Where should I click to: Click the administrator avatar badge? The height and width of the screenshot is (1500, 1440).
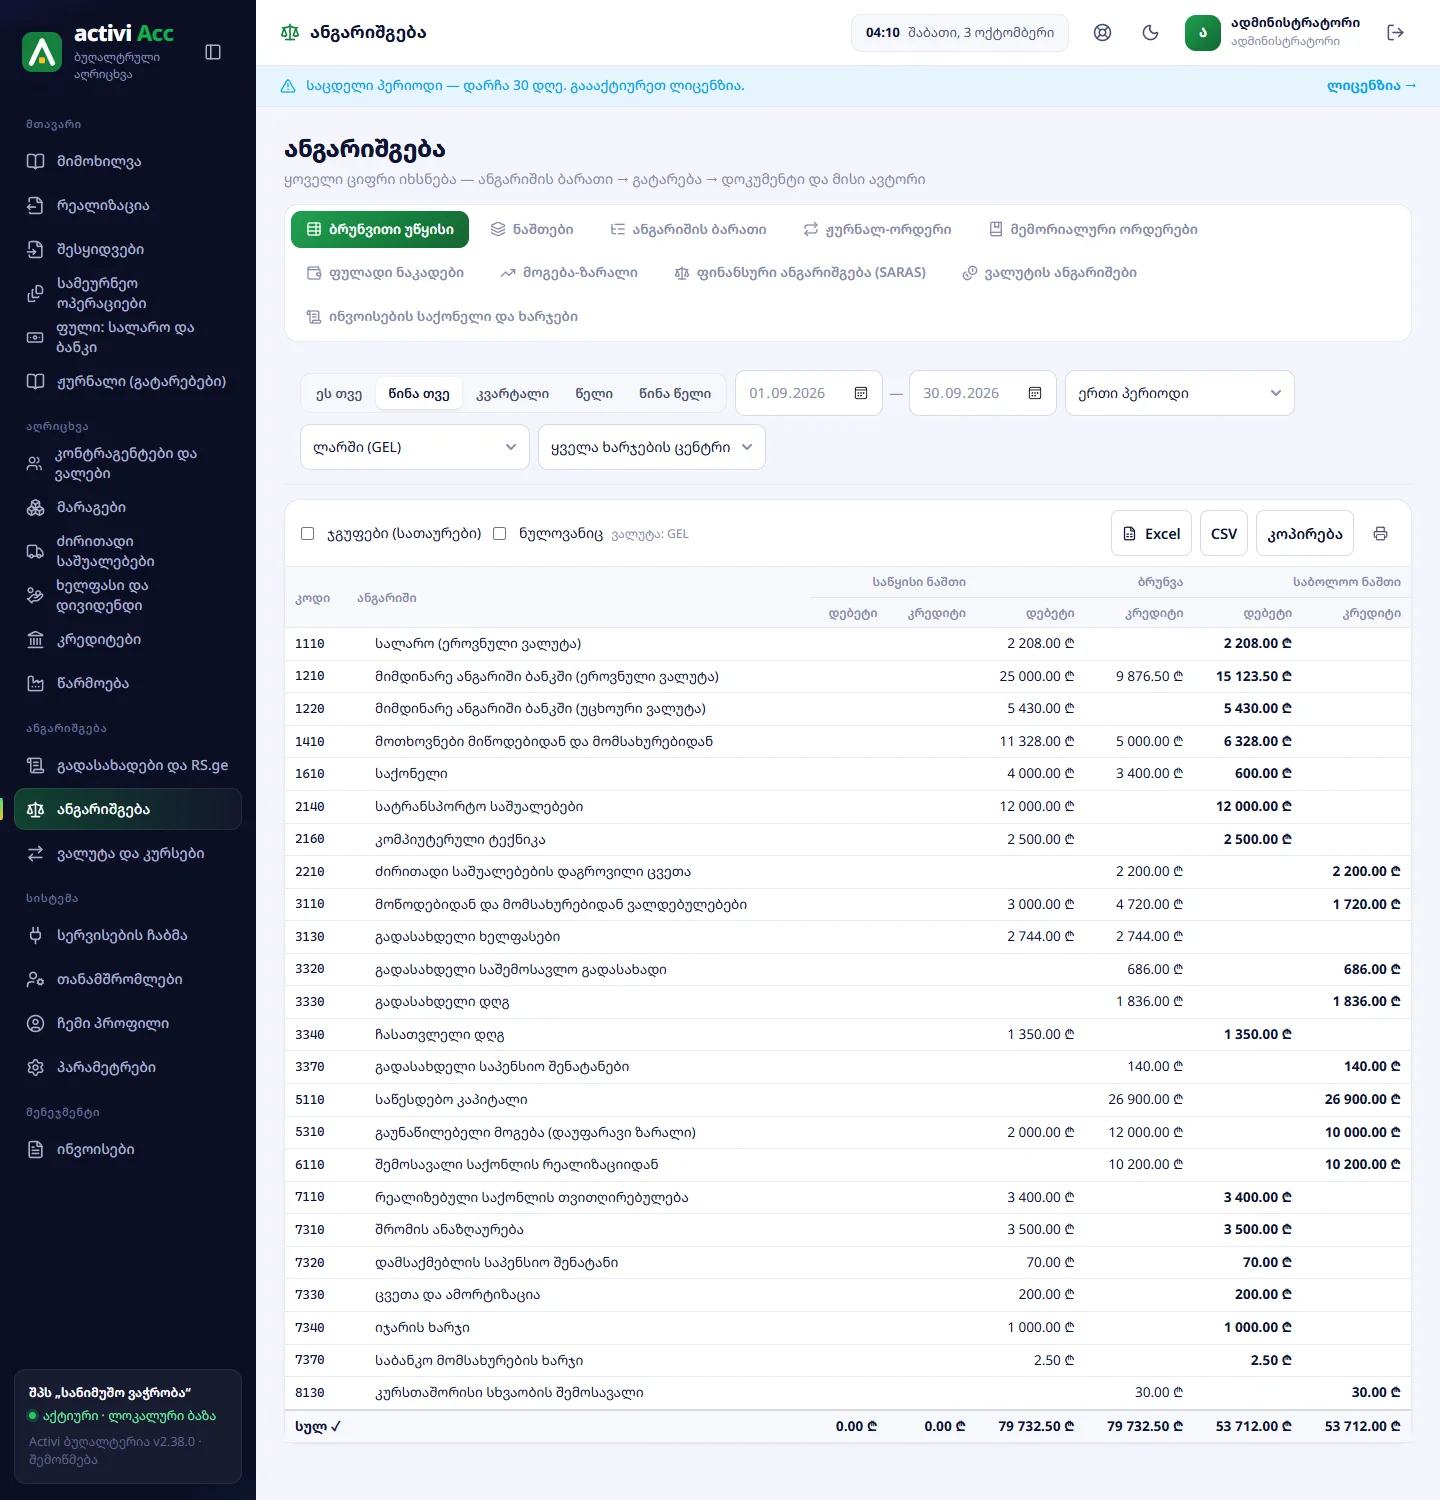click(1203, 33)
